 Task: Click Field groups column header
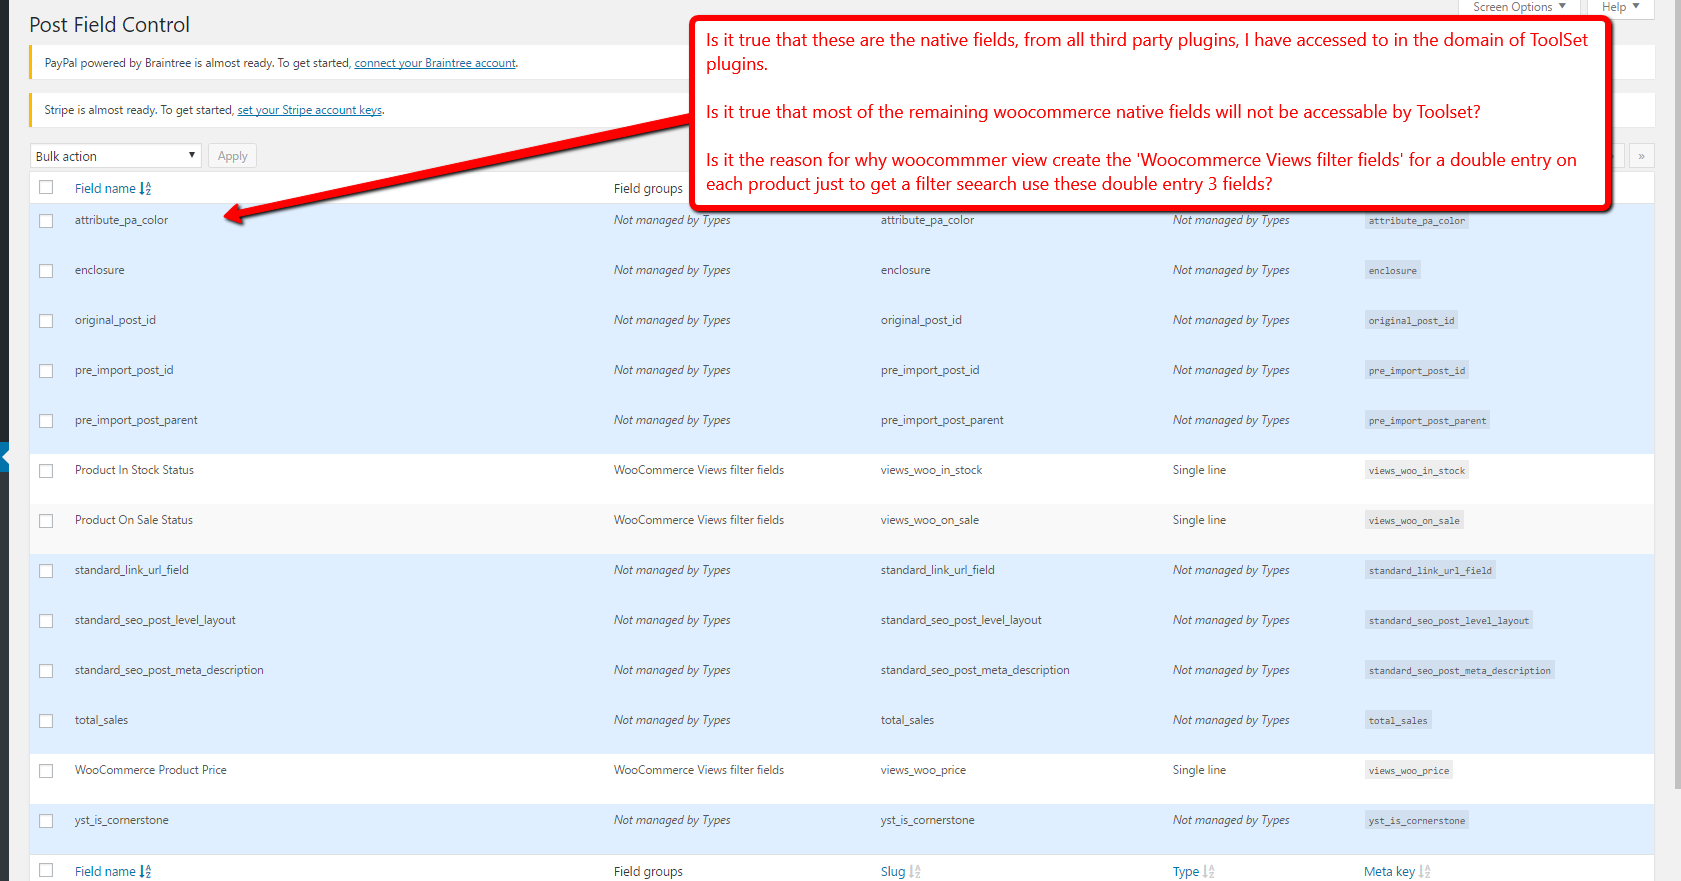(648, 188)
